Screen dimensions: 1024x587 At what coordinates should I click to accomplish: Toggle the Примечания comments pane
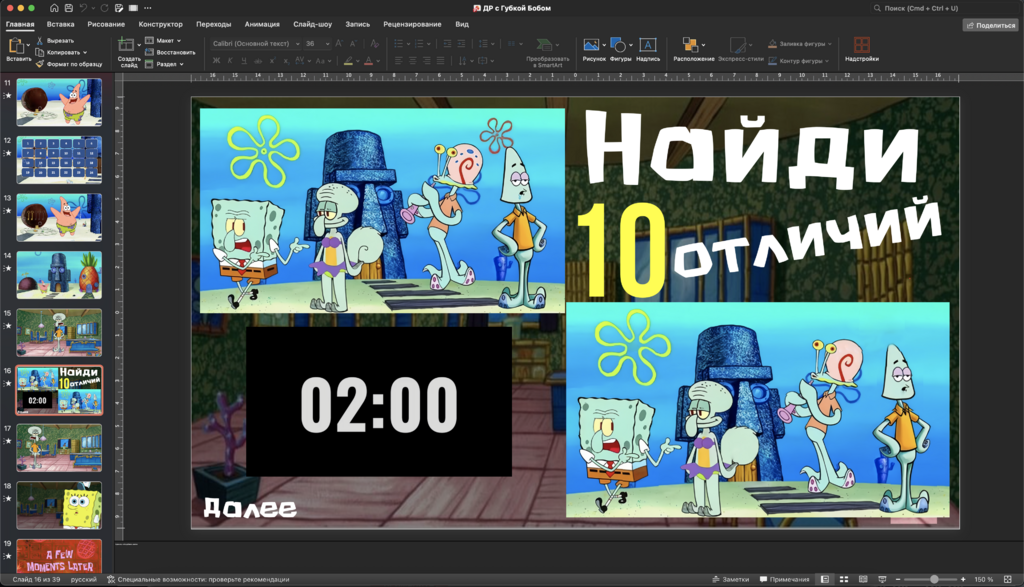(x=784, y=579)
